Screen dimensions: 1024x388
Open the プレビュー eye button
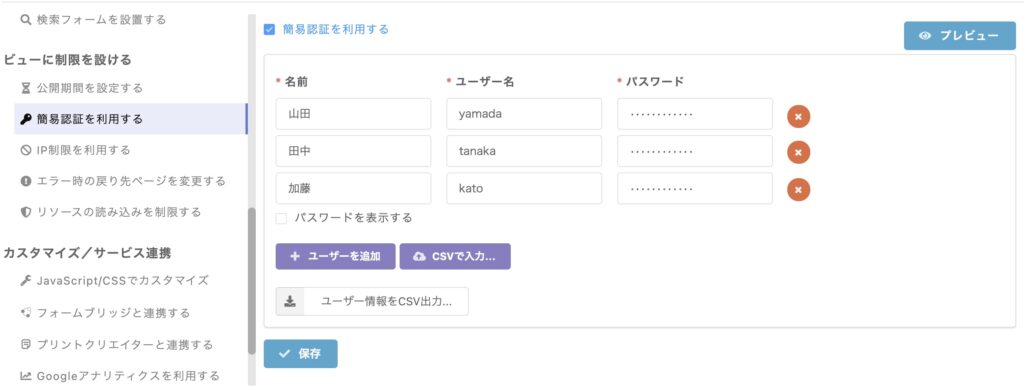coord(959,36)
